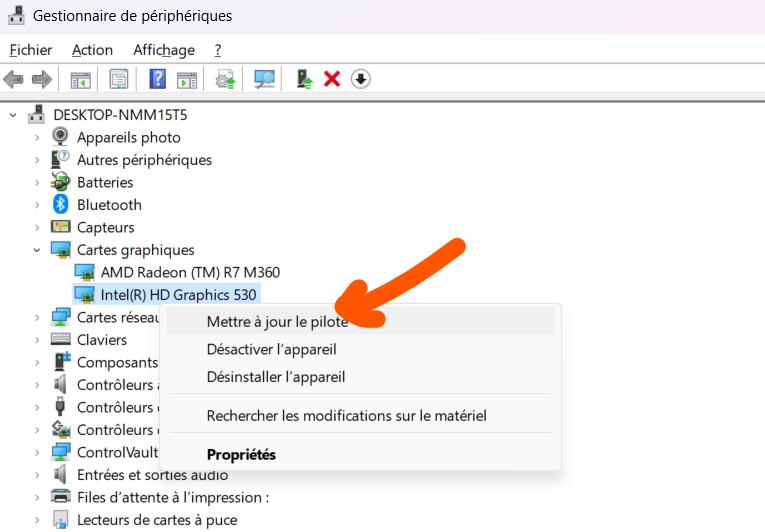
Task: Click the red X Uninstall device icon
Action: (332, 79)
